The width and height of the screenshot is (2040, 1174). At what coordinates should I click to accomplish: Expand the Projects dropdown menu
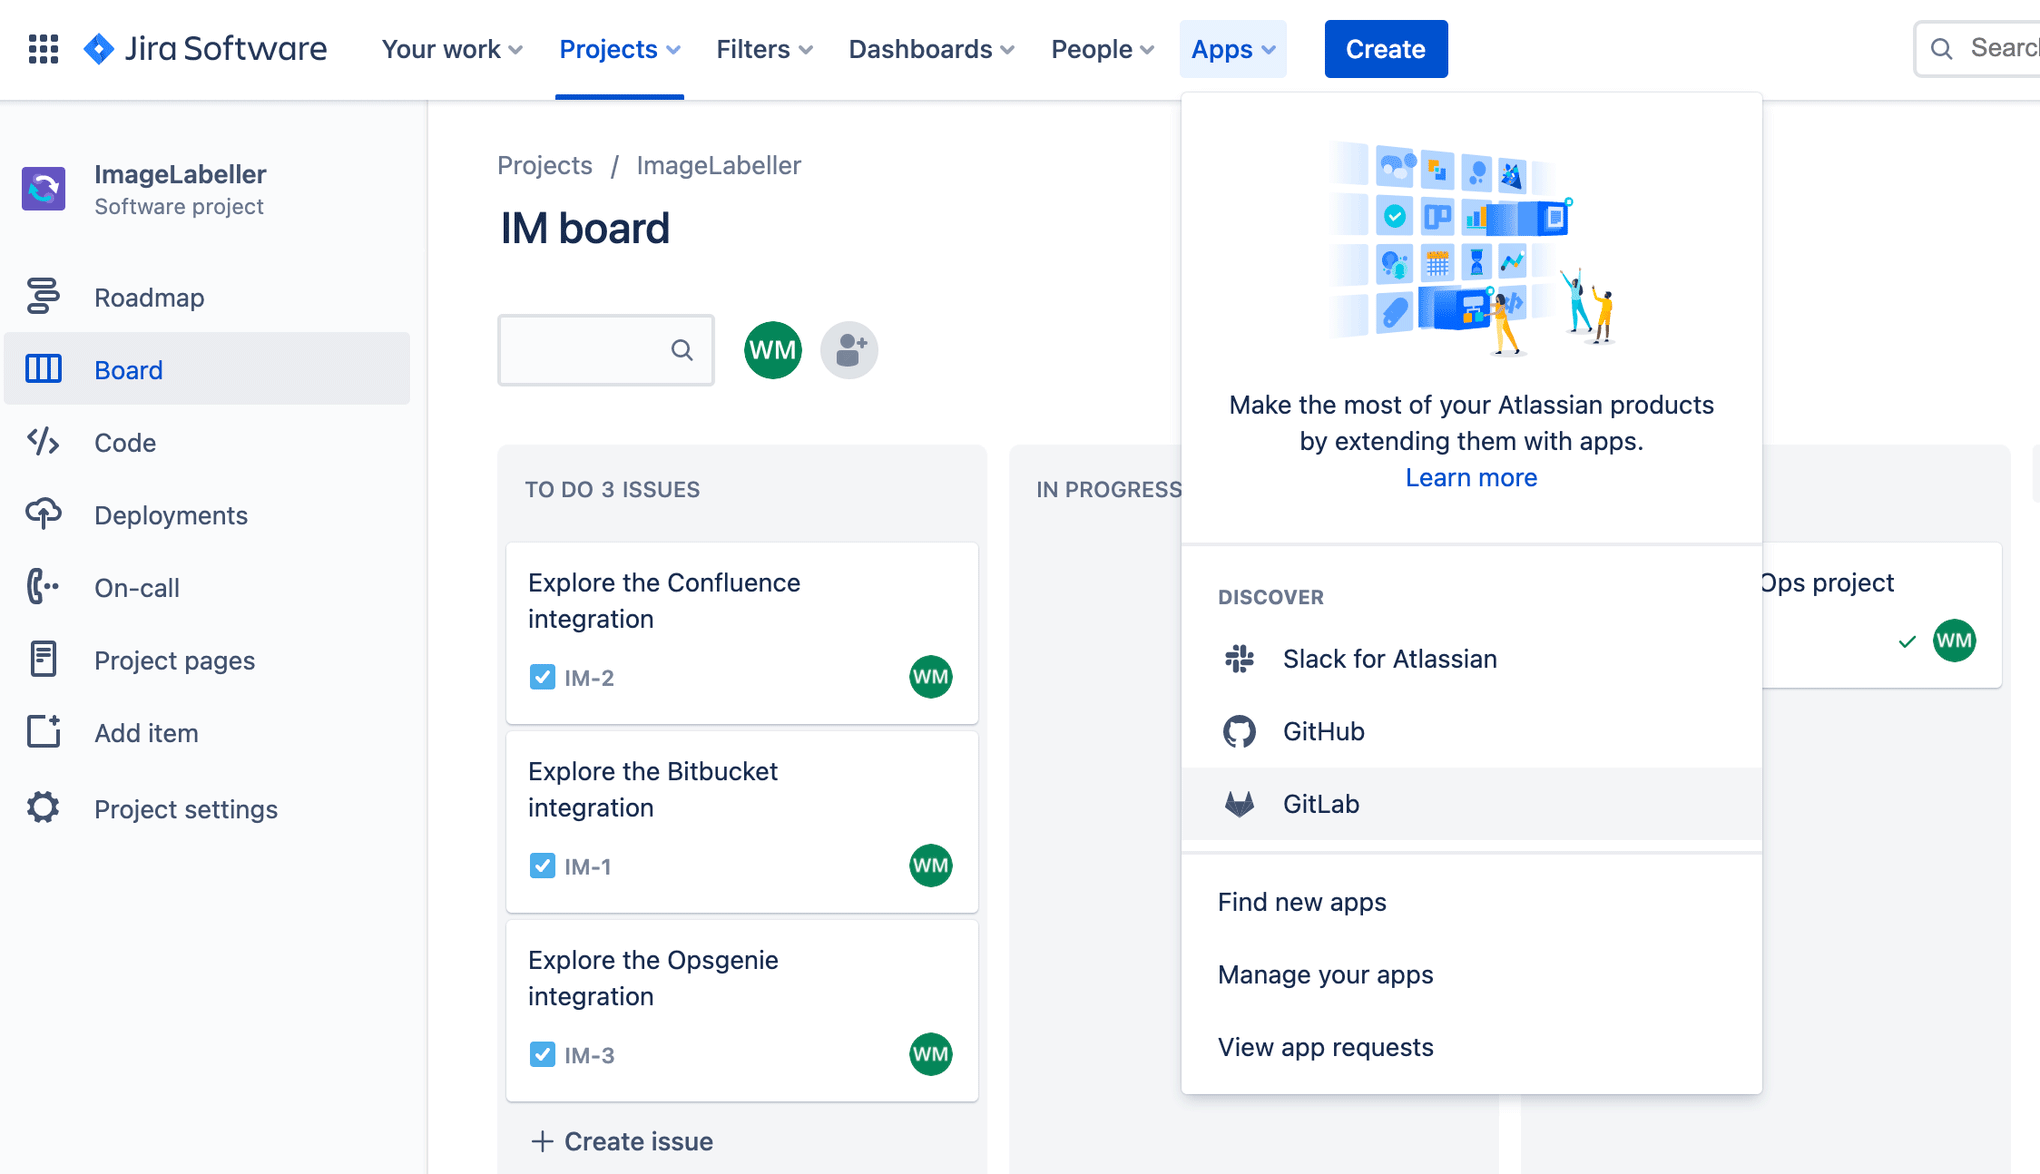[618, 49]
